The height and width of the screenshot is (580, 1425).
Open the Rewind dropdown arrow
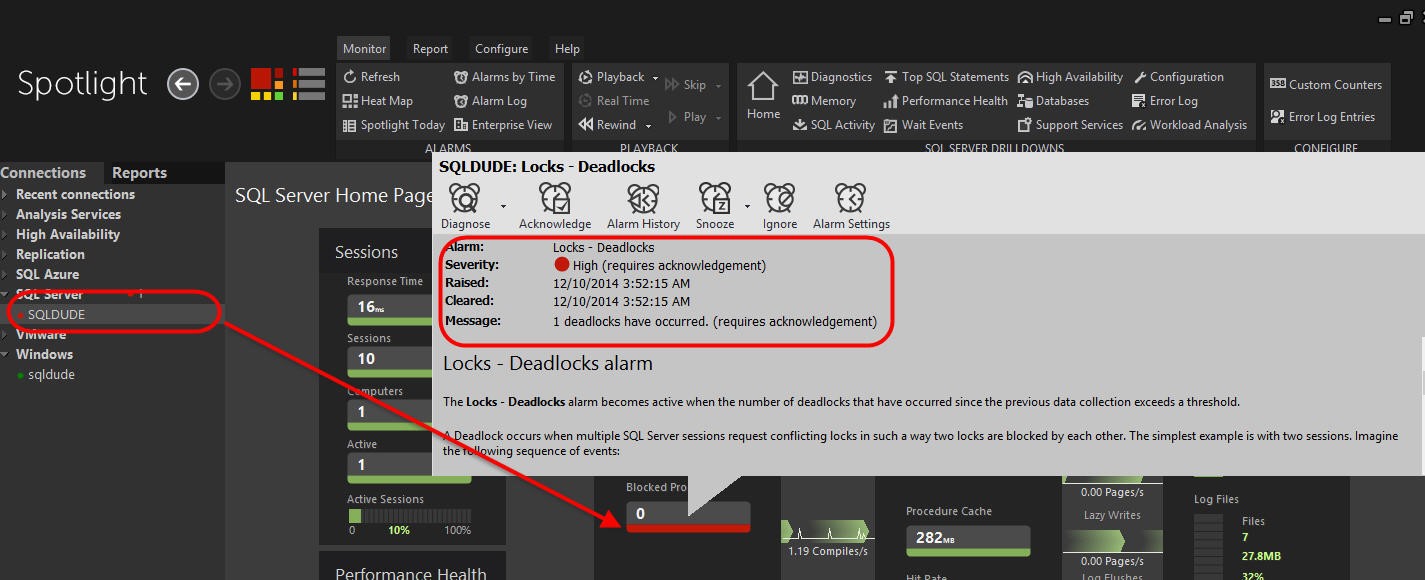point(648,126)
